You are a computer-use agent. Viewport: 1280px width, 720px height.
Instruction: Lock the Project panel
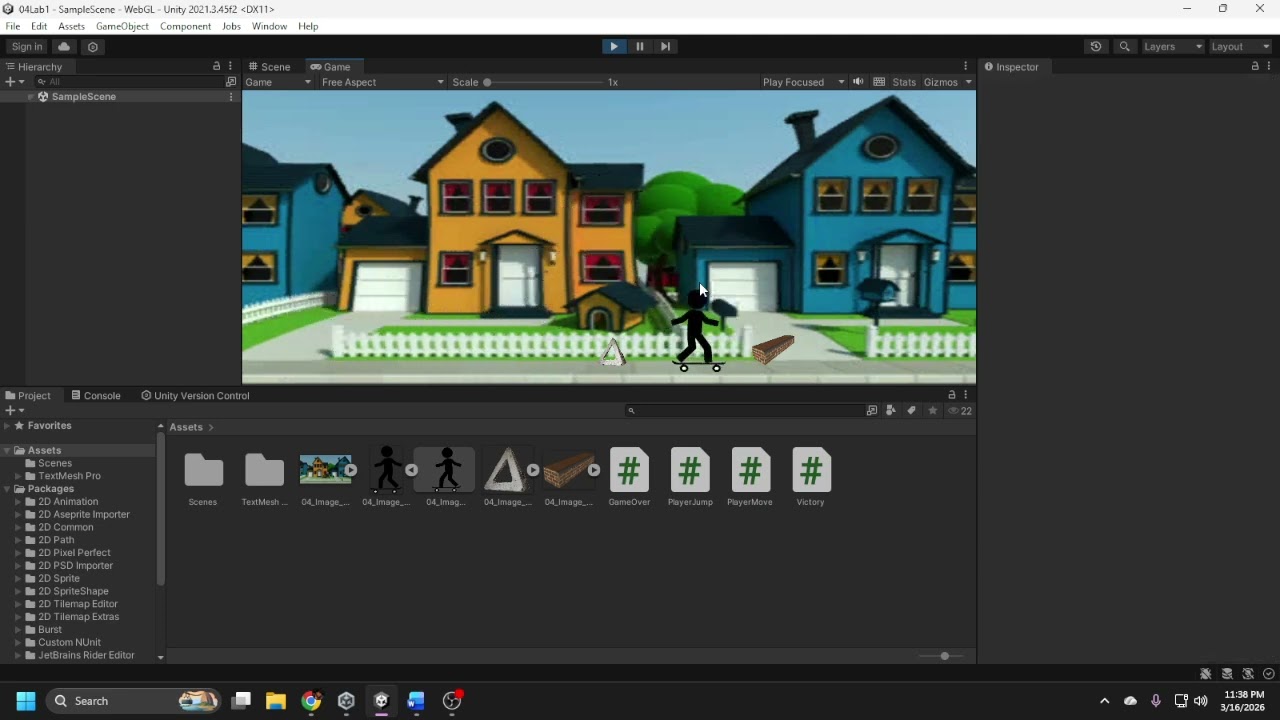click(x=952, y=395)
